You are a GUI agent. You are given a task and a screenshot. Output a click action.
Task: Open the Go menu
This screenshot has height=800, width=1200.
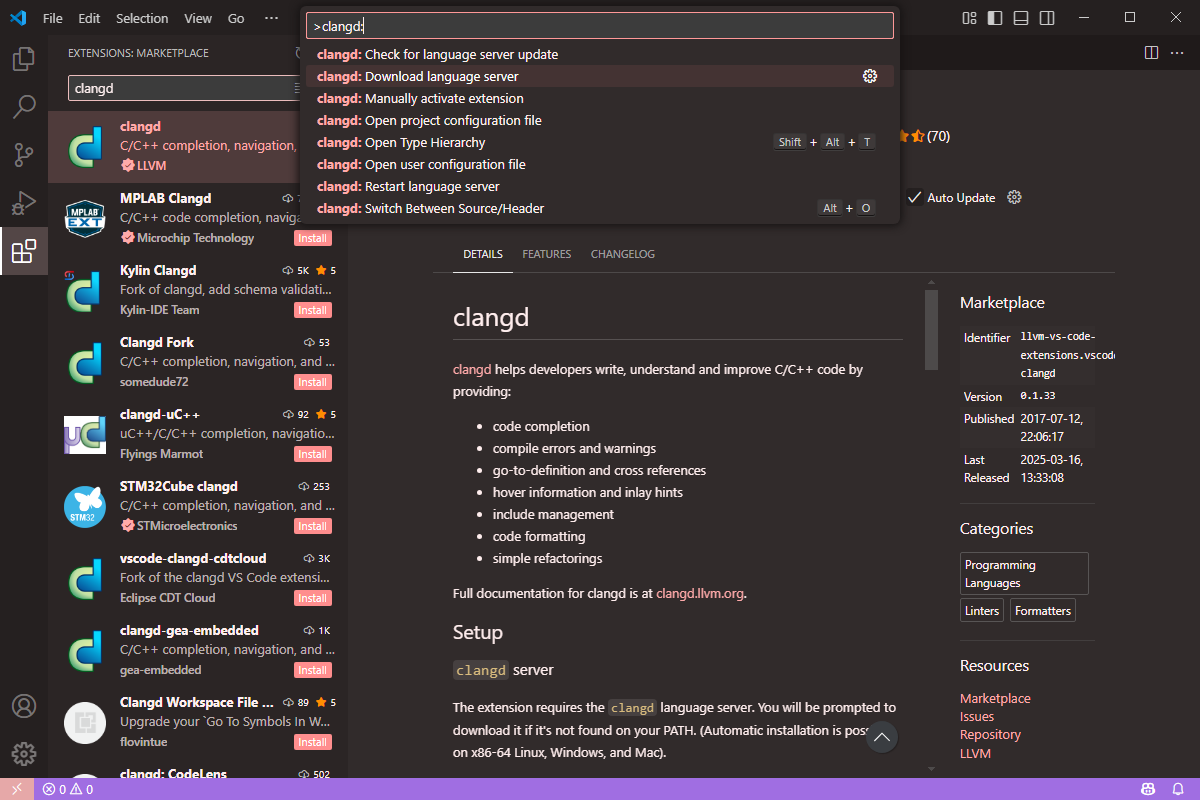click(x=236, y=18)
